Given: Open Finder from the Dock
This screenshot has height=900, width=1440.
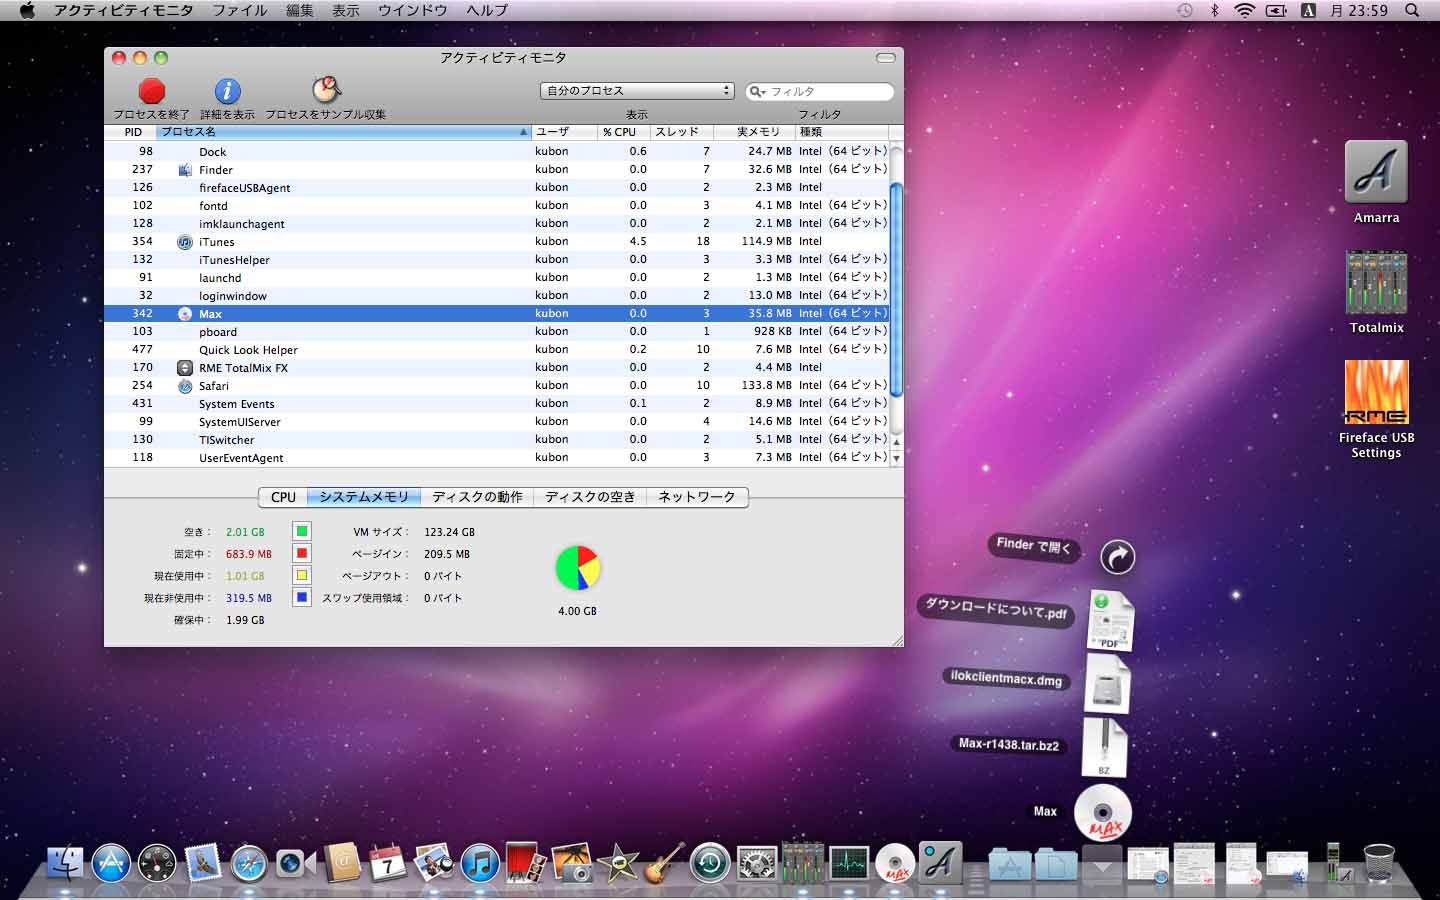Looking at the screenshot, I should (66, 862).
